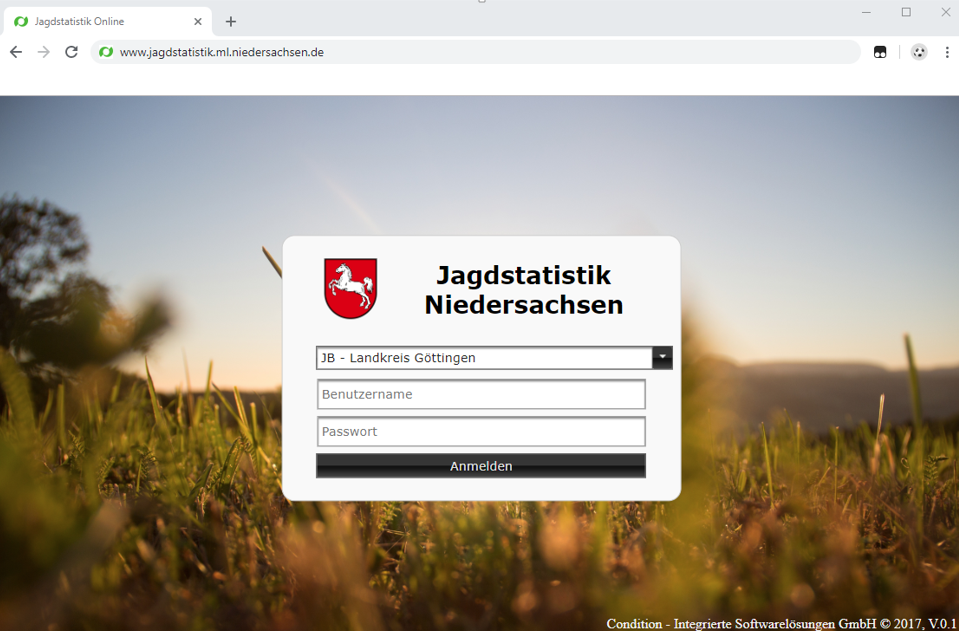
Task: Expand the dropdown arrow beside Landkreis Göttingen
Action: pos(662,357)
